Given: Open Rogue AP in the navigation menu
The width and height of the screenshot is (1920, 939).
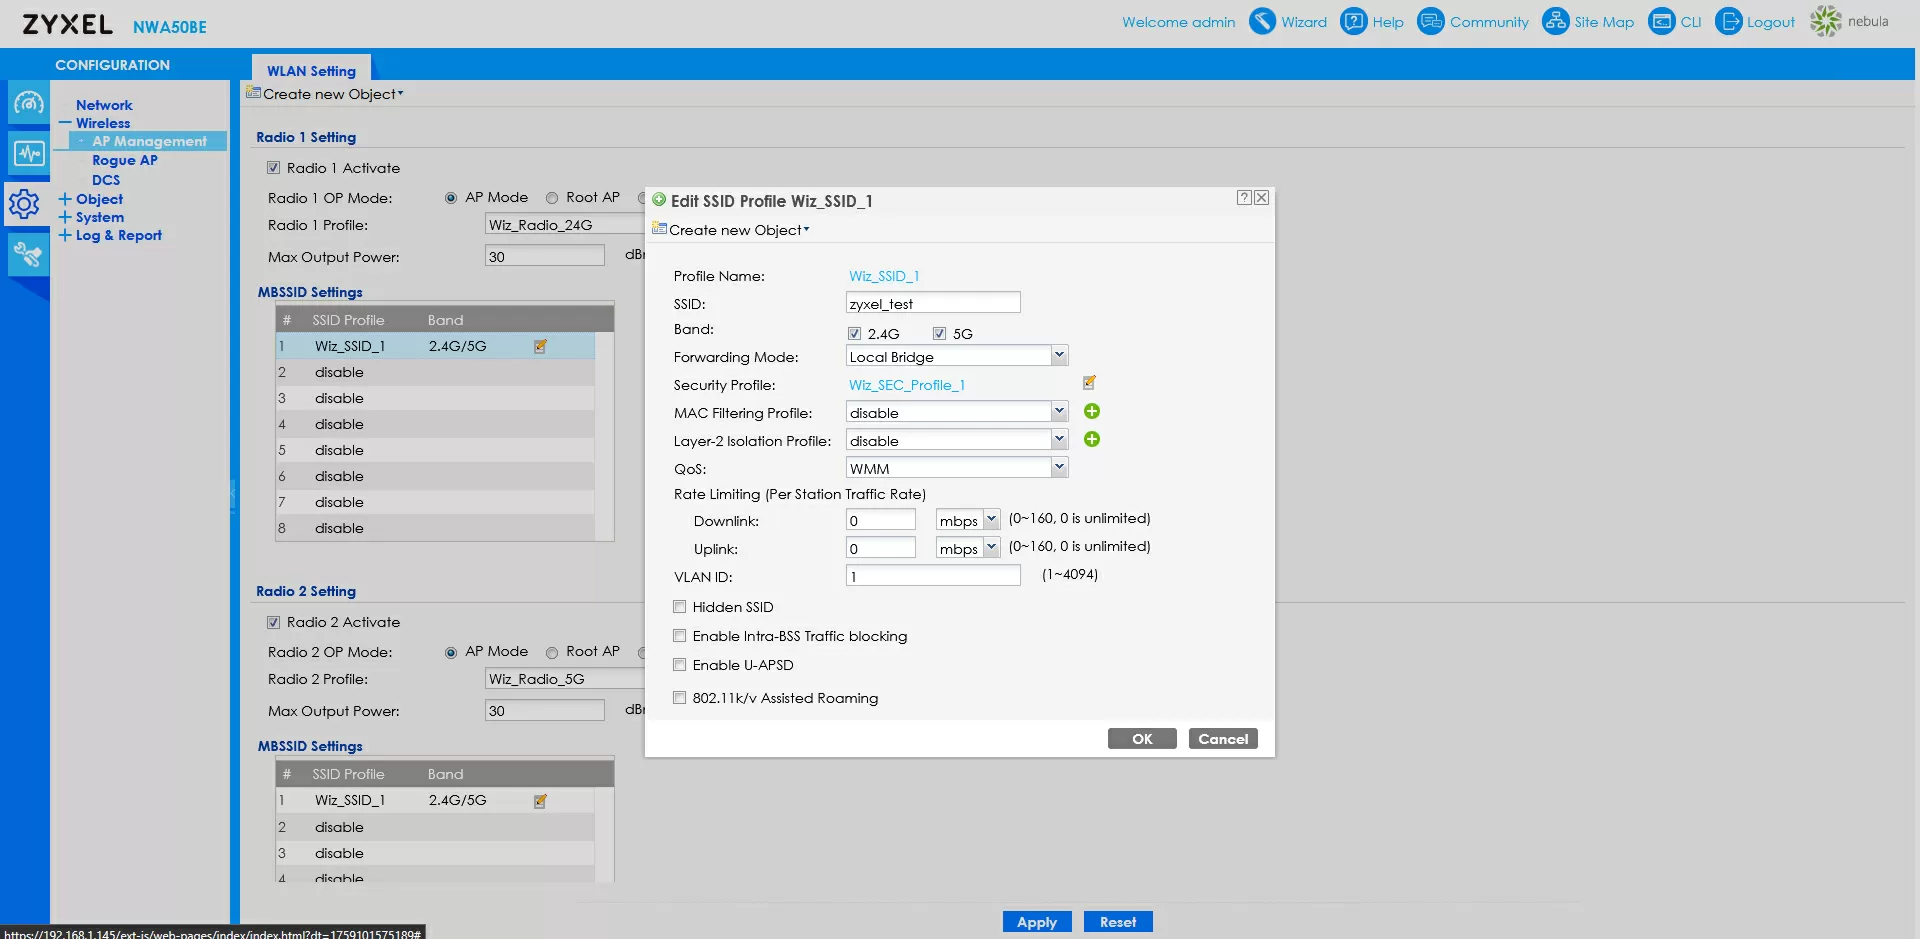Looking at the screenshot, I should [124, 160].
